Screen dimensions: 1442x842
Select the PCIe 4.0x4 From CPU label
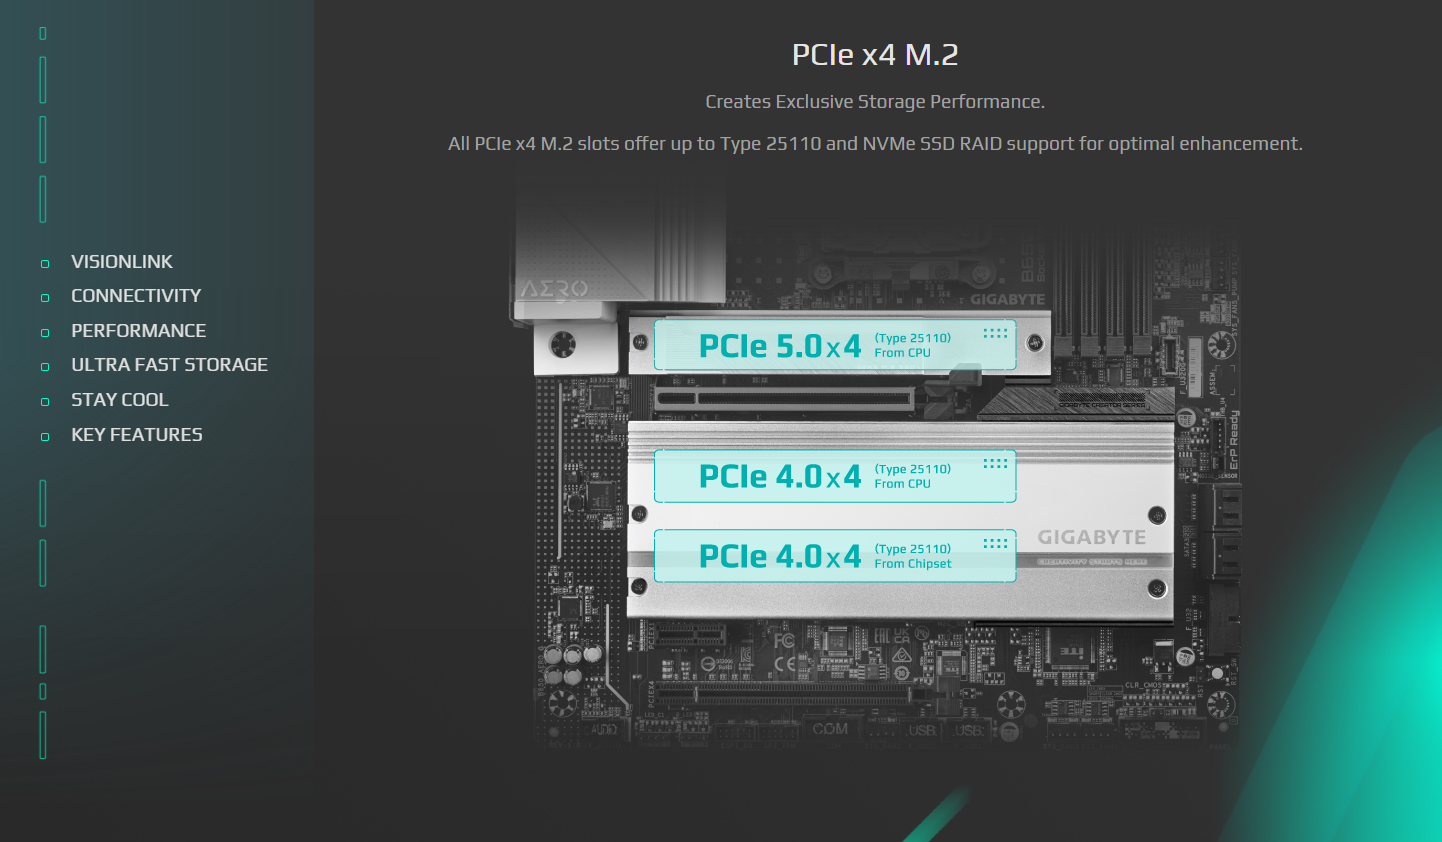[x=835, y=476]
